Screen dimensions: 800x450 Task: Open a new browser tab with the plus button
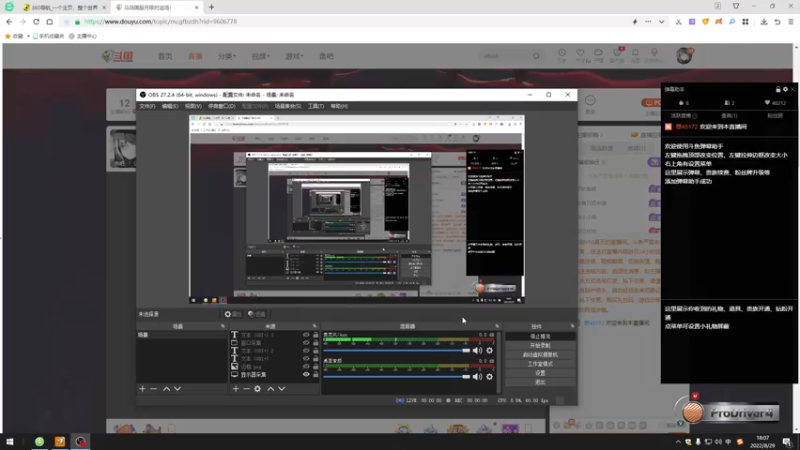click(211, 8)
